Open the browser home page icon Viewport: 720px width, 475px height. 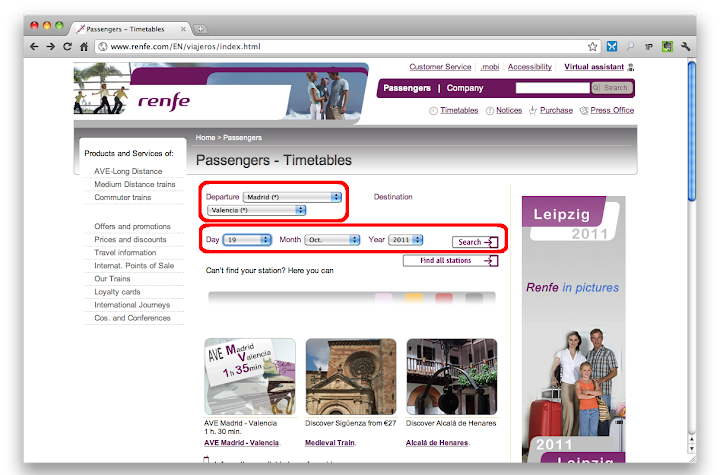[84, 46]
